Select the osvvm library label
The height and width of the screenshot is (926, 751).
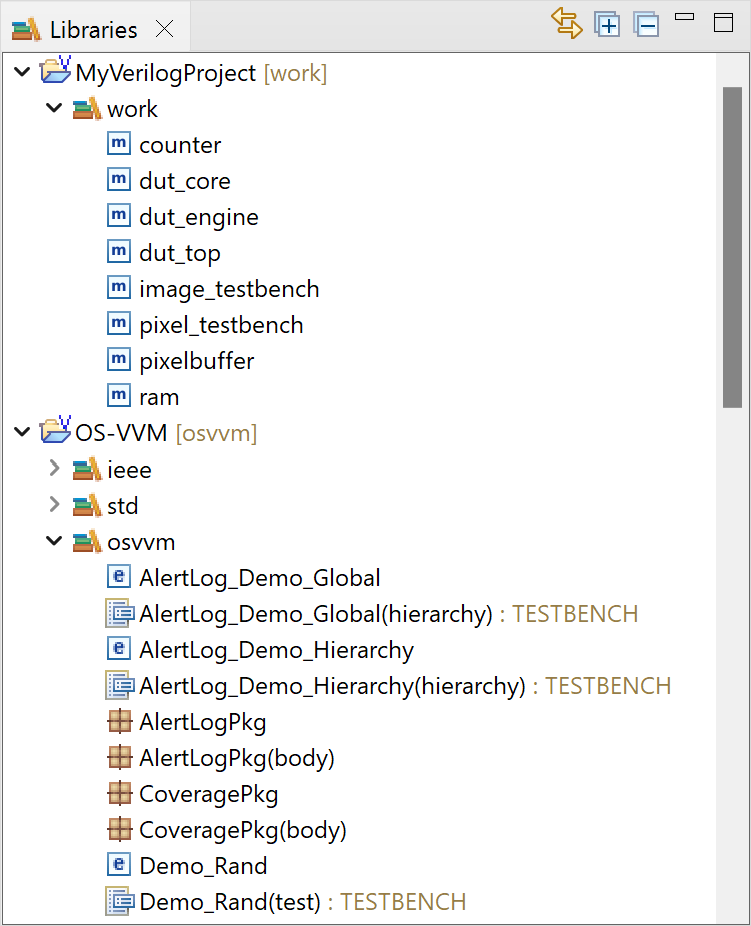(x=141, y=543)
